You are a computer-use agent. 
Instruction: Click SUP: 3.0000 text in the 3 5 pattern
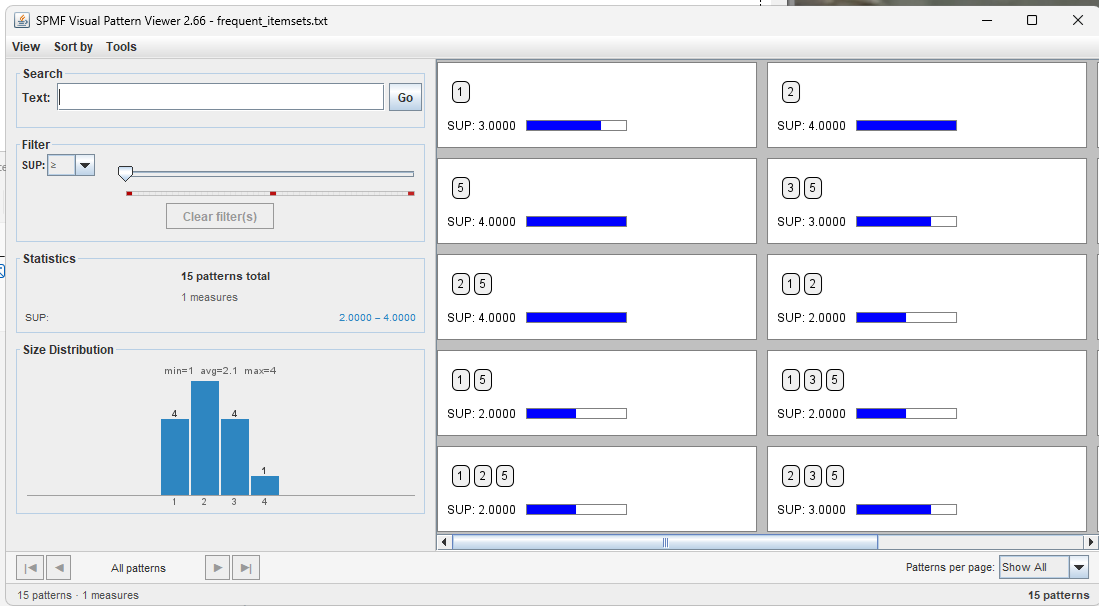point(812,221)
